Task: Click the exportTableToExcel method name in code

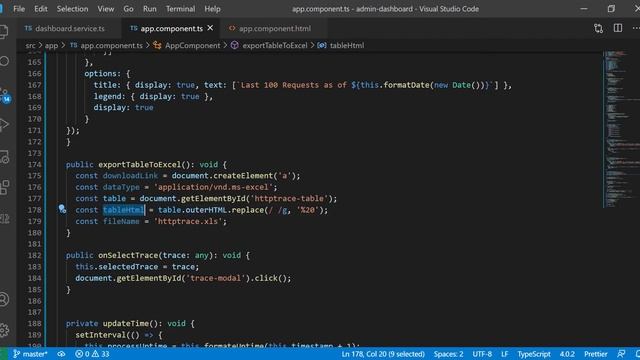Action: pyautogui.click(x=140, y=164)
